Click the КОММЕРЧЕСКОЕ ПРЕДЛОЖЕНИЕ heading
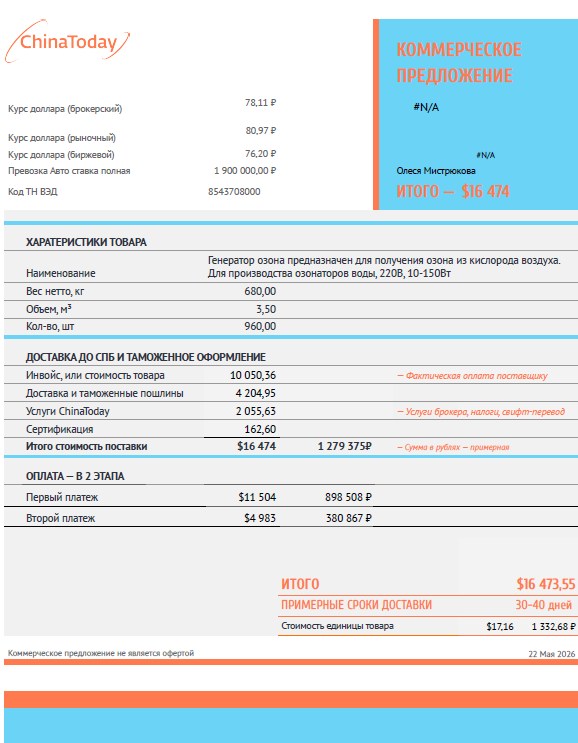This screenshot has height=743, width=578. pos(459,63)
